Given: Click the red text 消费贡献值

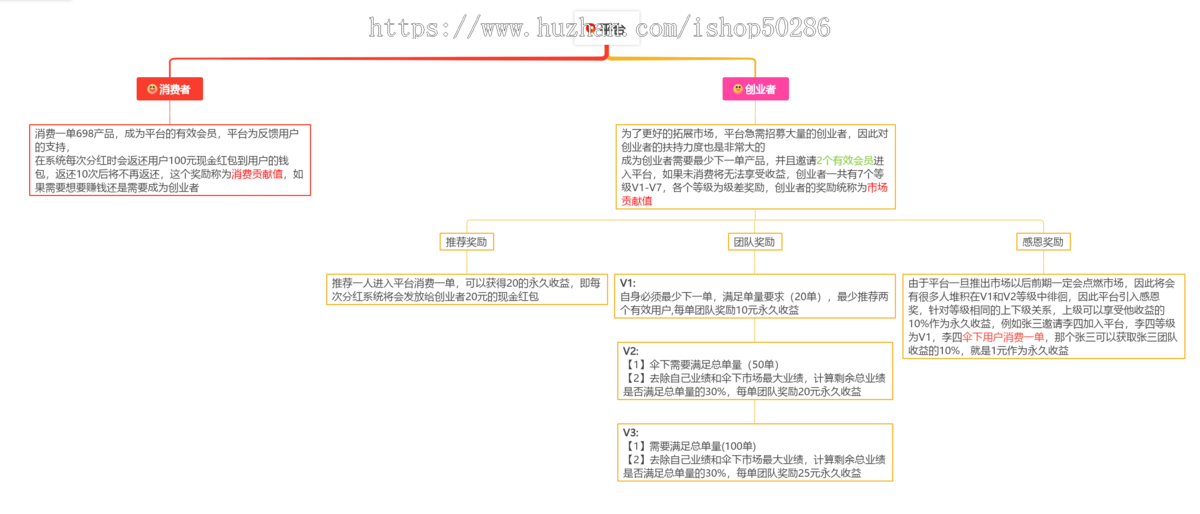Looking at the screenshot, I should 258,174.
